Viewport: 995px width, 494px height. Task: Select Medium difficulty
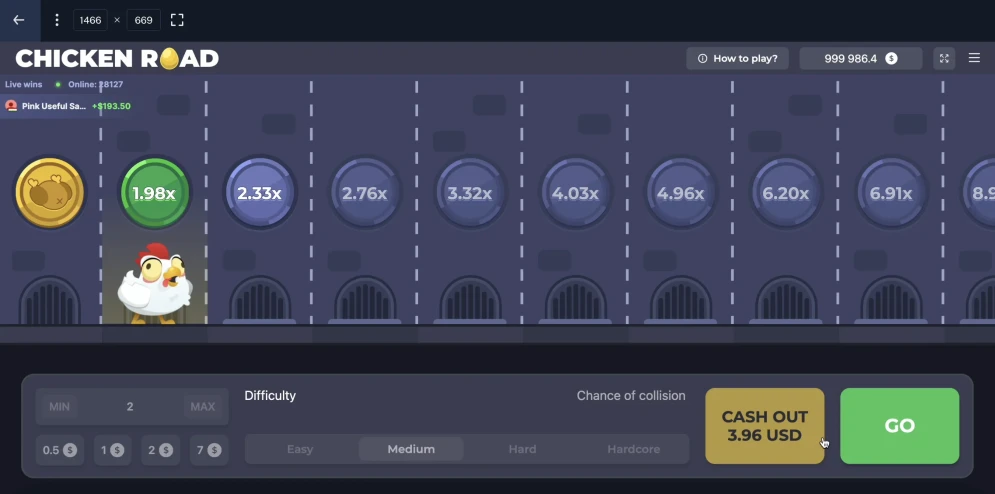point(411,449)
